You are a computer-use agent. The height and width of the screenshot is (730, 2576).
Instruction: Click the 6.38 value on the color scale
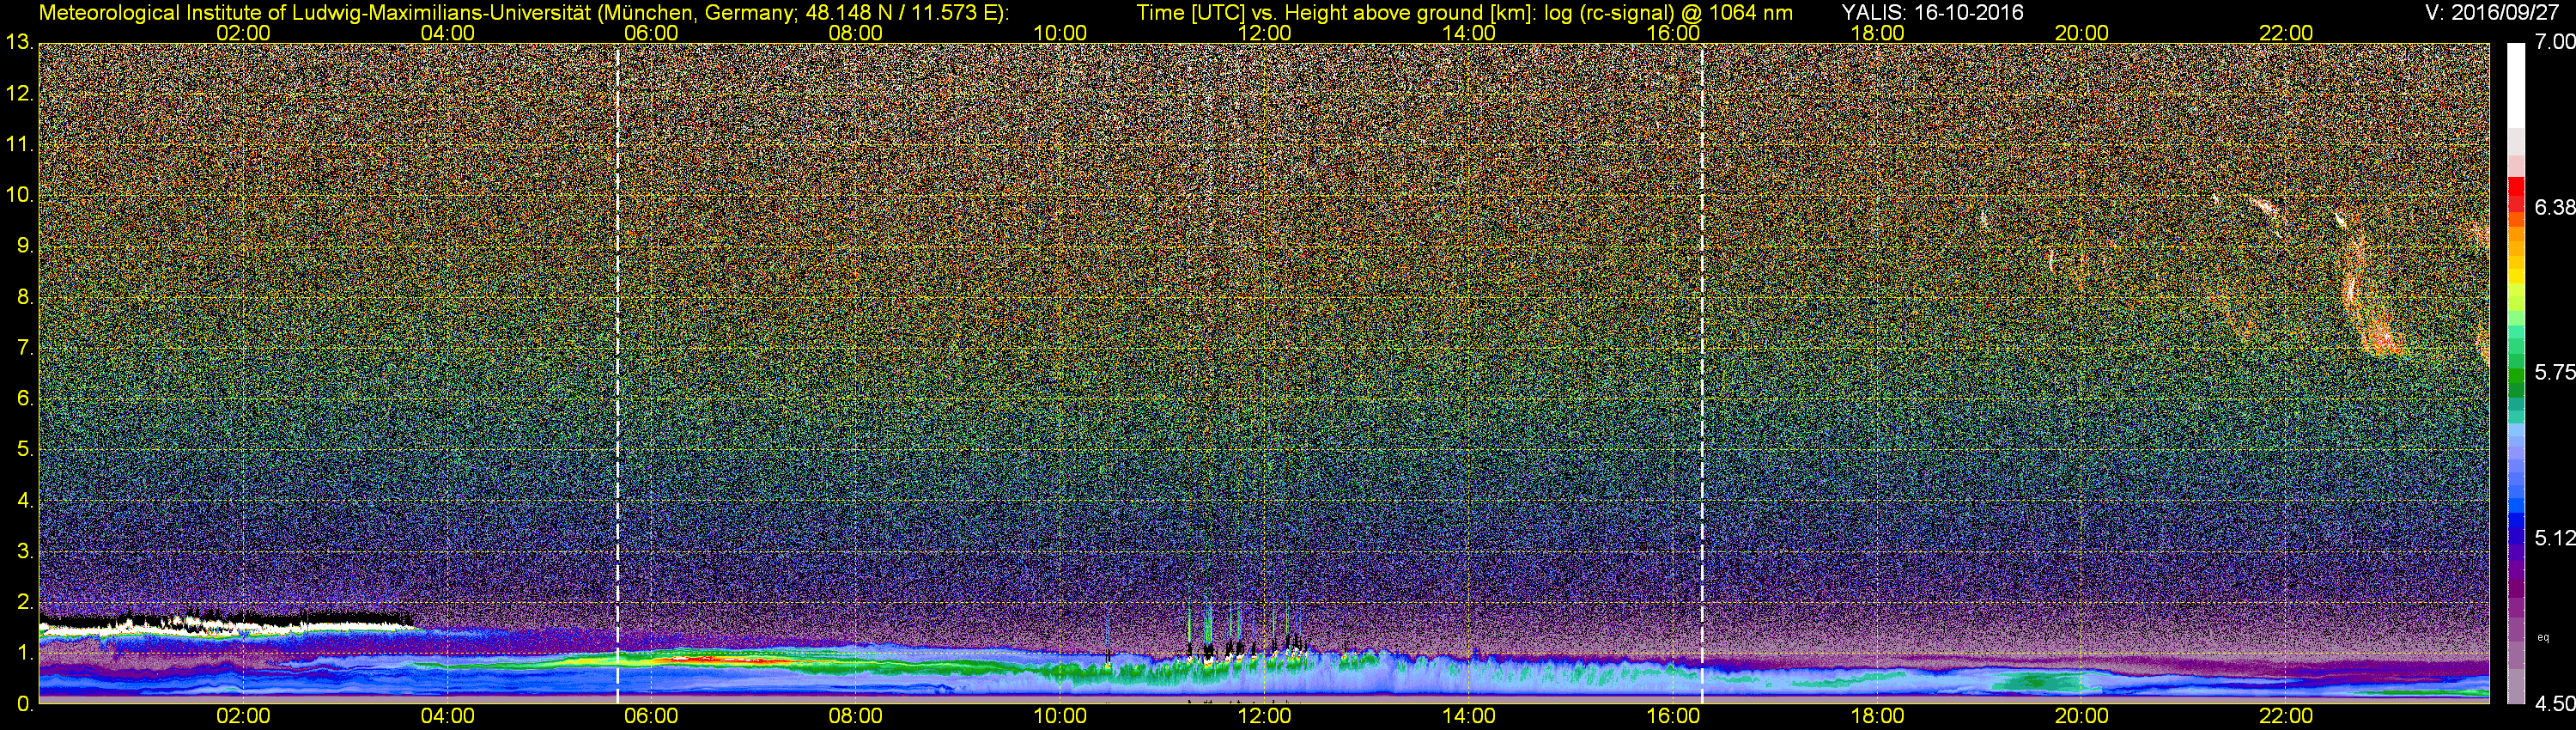(2555, 207)
